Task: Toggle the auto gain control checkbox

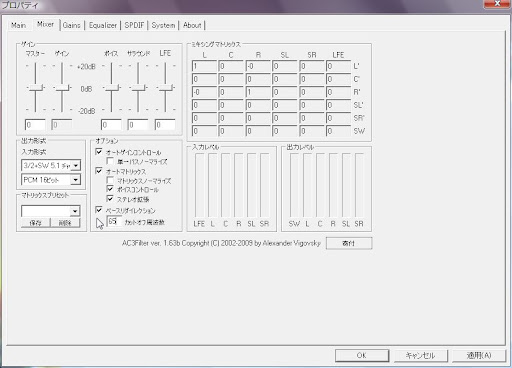Action: [x=99, y=152]
